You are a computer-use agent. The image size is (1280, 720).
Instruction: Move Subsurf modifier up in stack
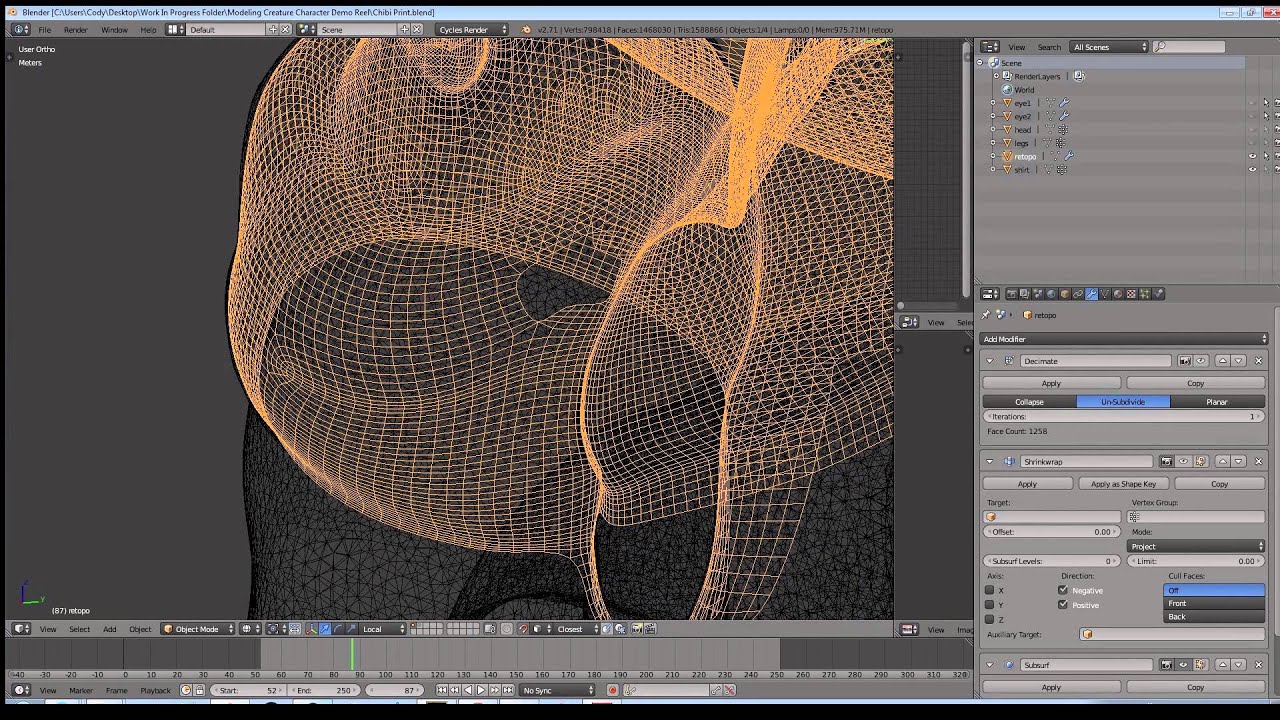[x=1222, y=665]
